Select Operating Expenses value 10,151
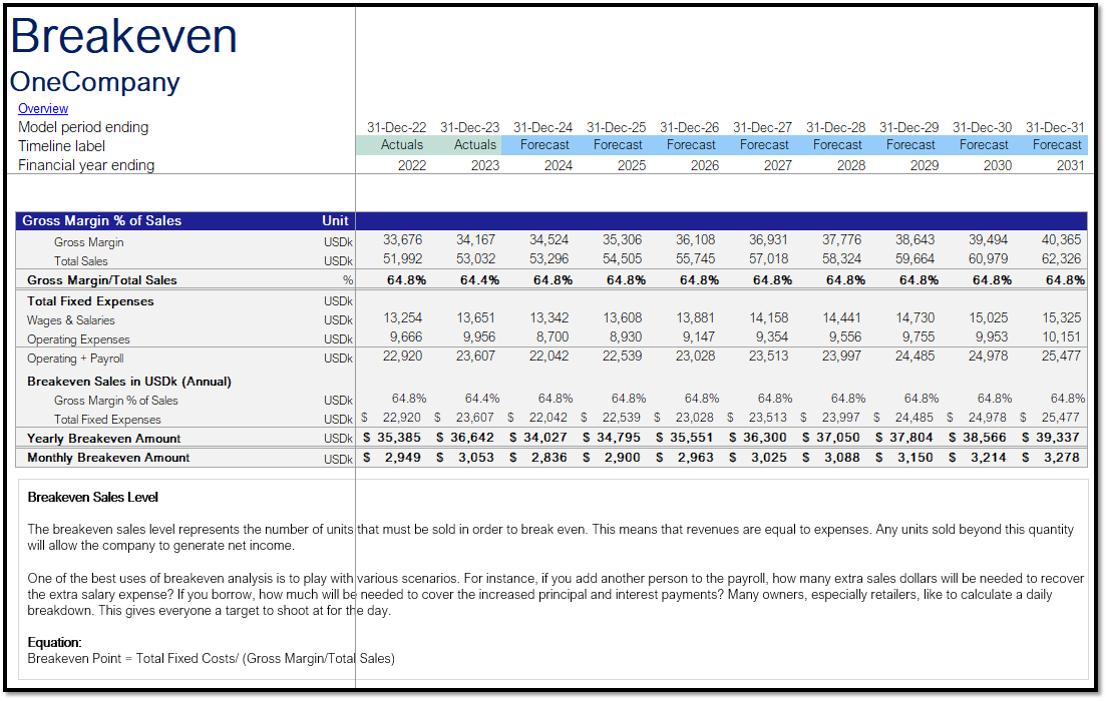 (1062, 337)
